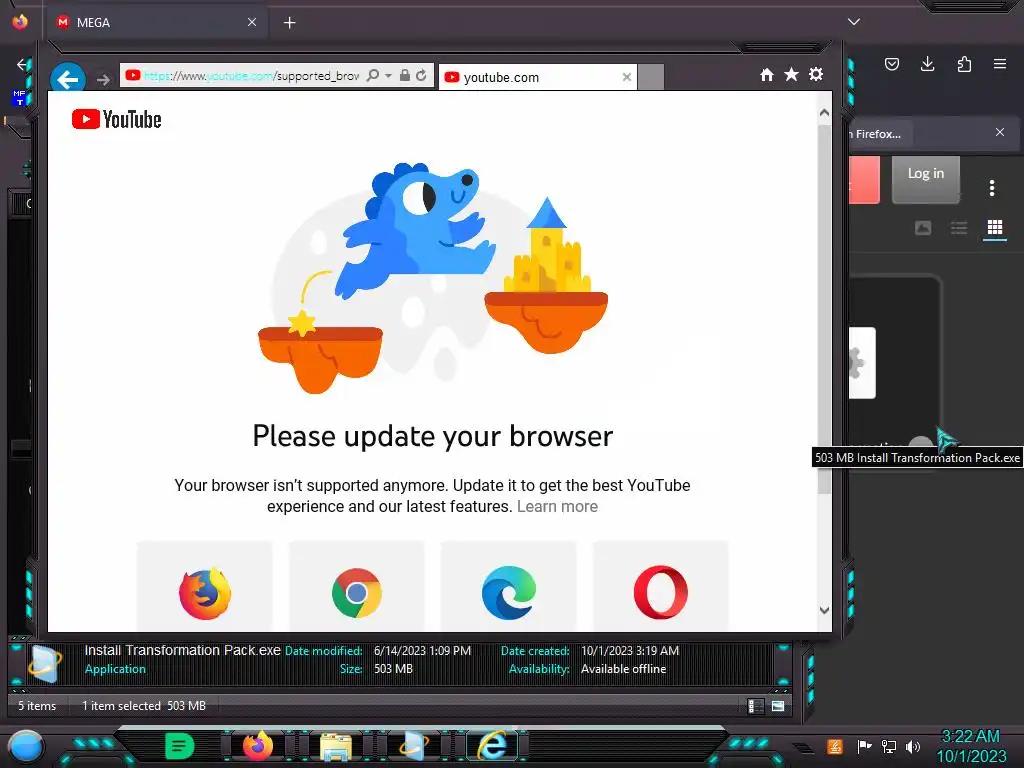Refresh the YouTube page in Internet Explorer
1024x768 pixels.
point(422,75)
